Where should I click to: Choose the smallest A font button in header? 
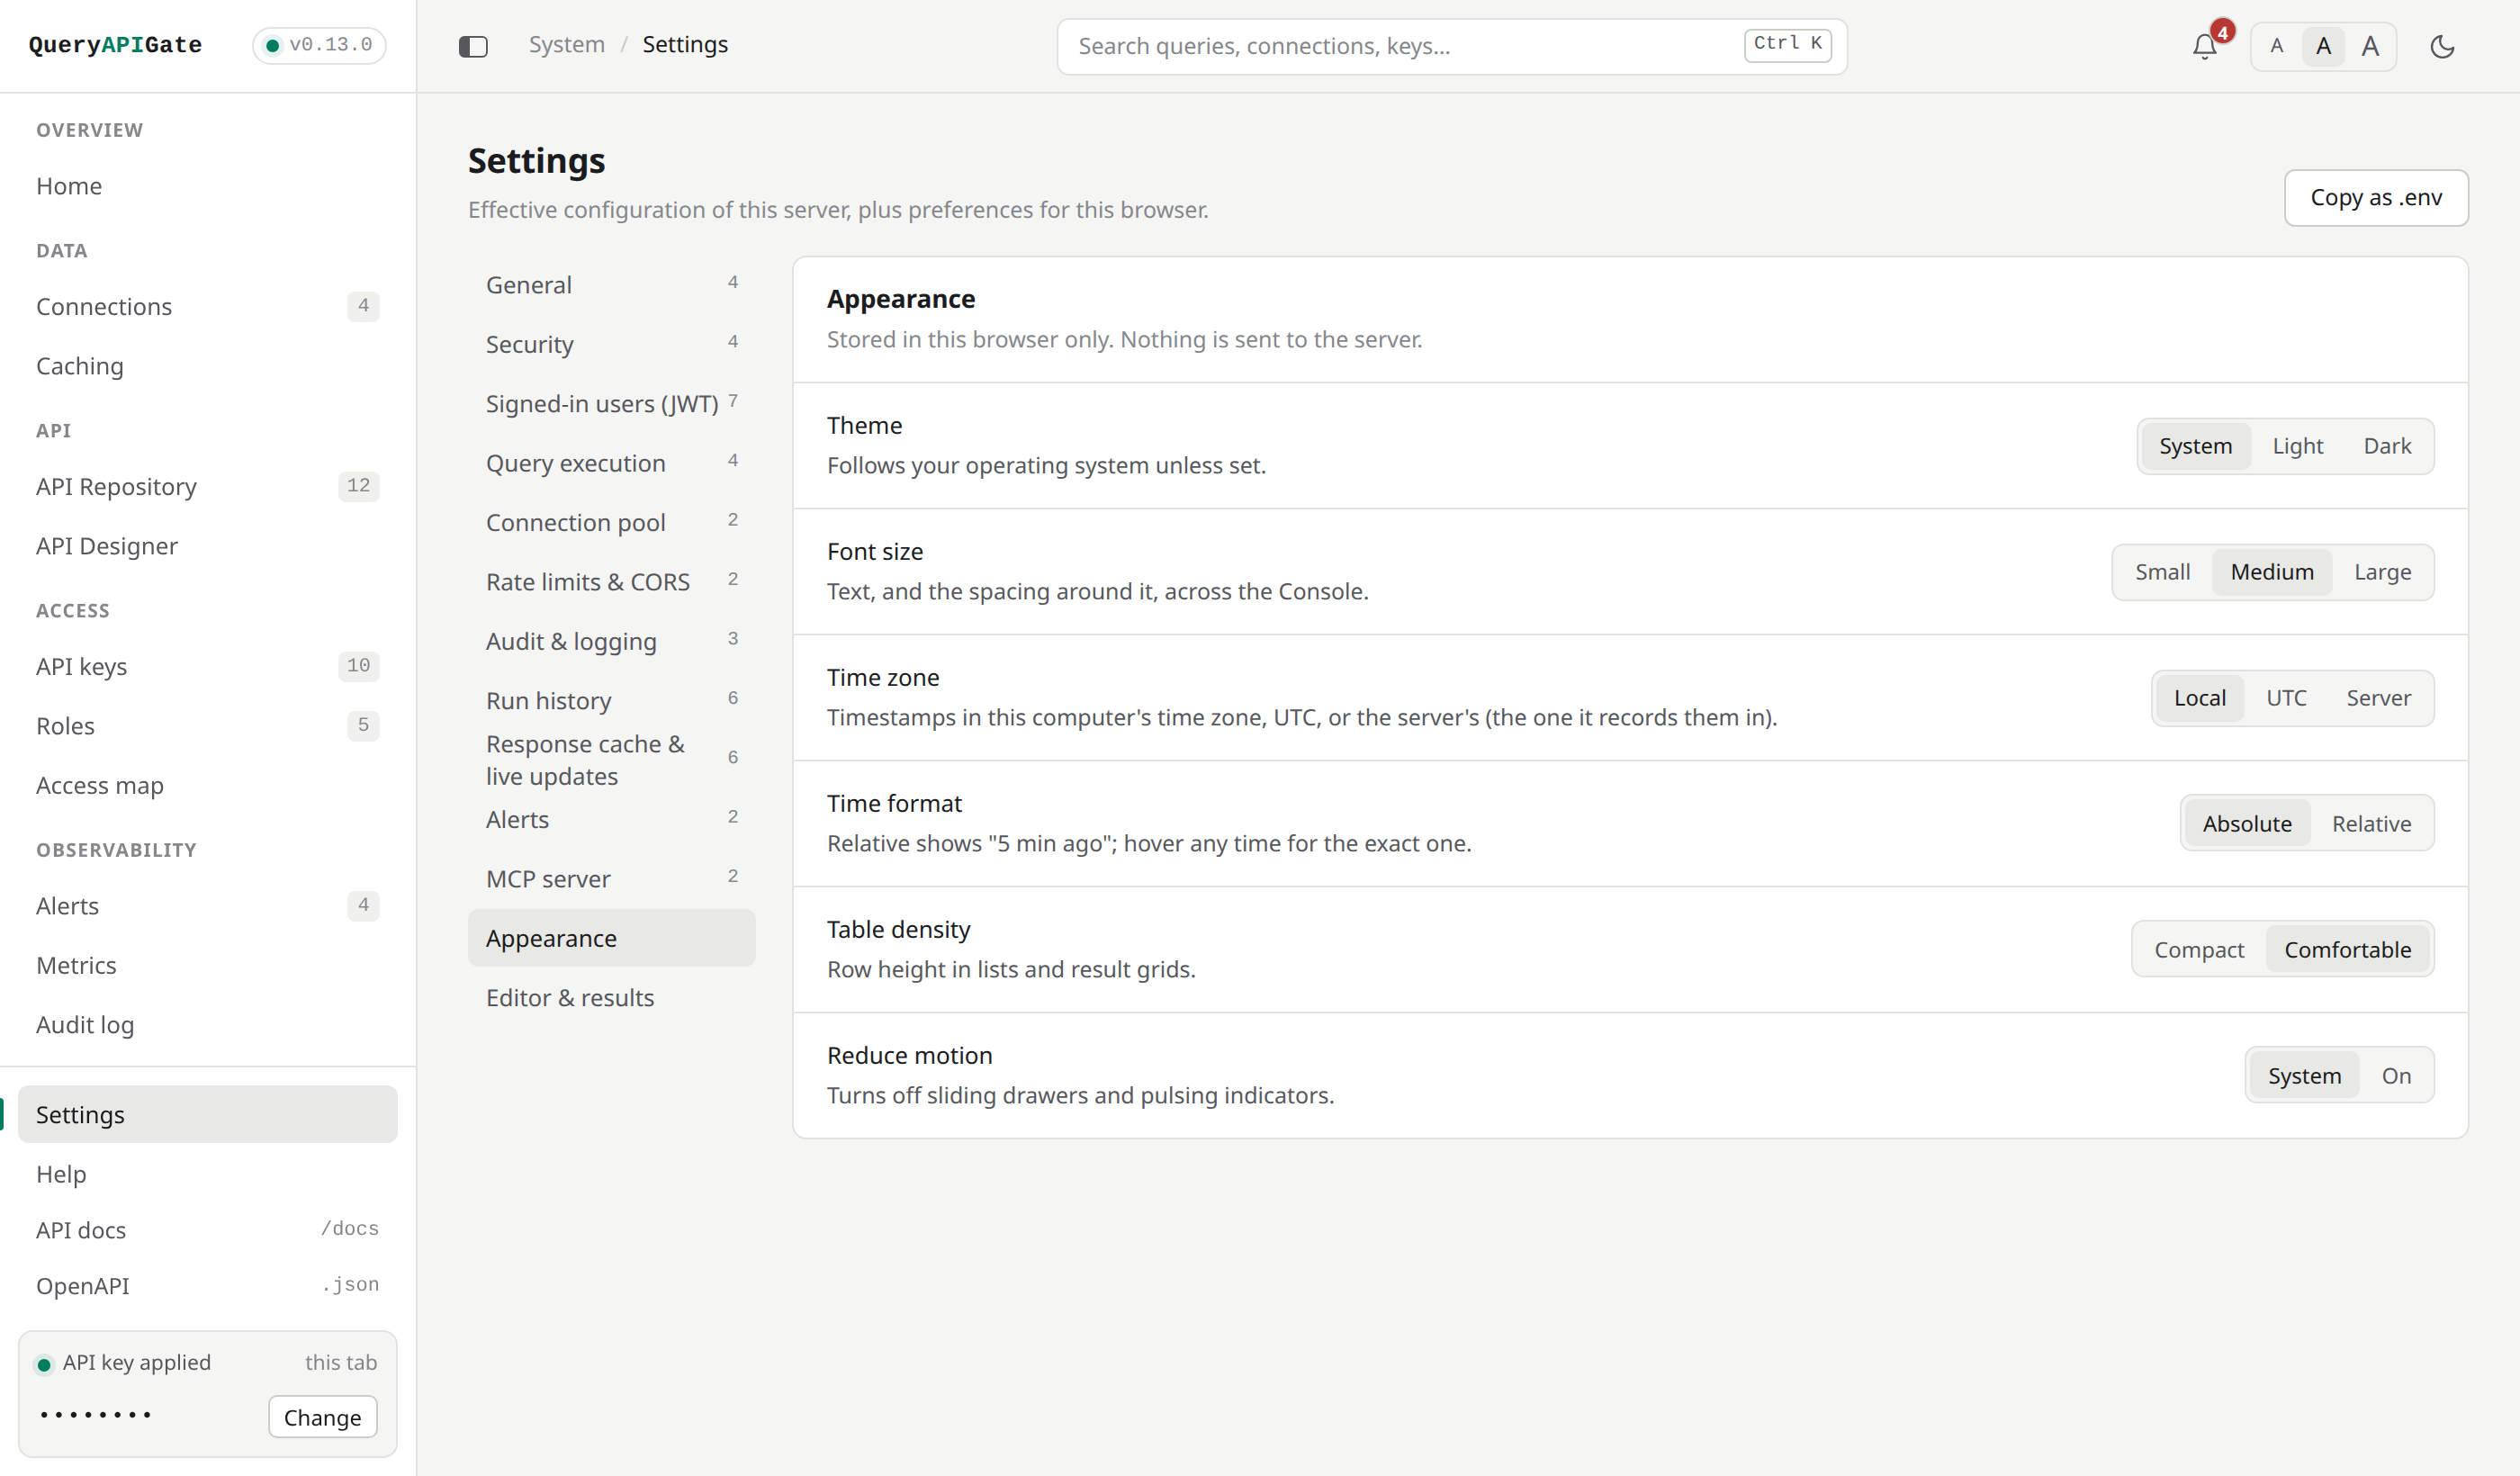click(x=2277, y=46)
